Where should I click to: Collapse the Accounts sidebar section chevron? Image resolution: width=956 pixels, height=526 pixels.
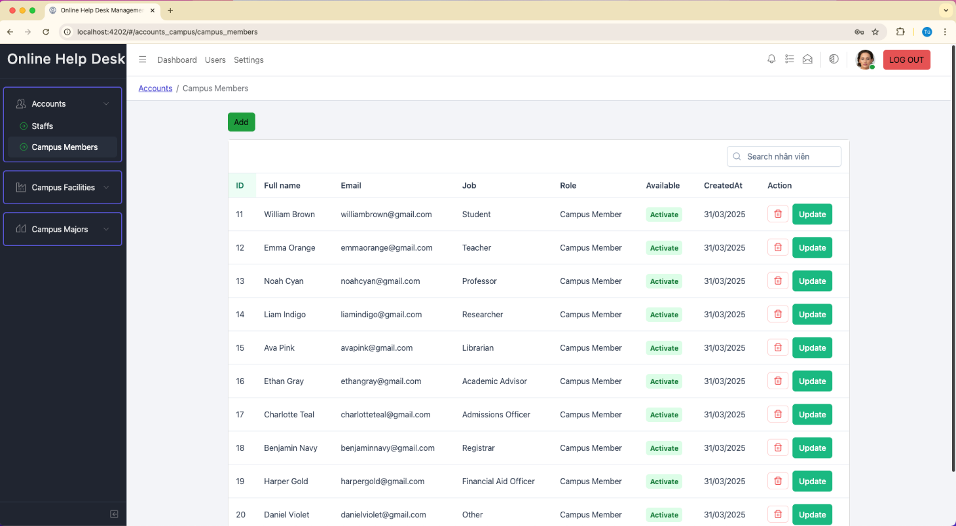pyautogui.click(x=106, y=104)
